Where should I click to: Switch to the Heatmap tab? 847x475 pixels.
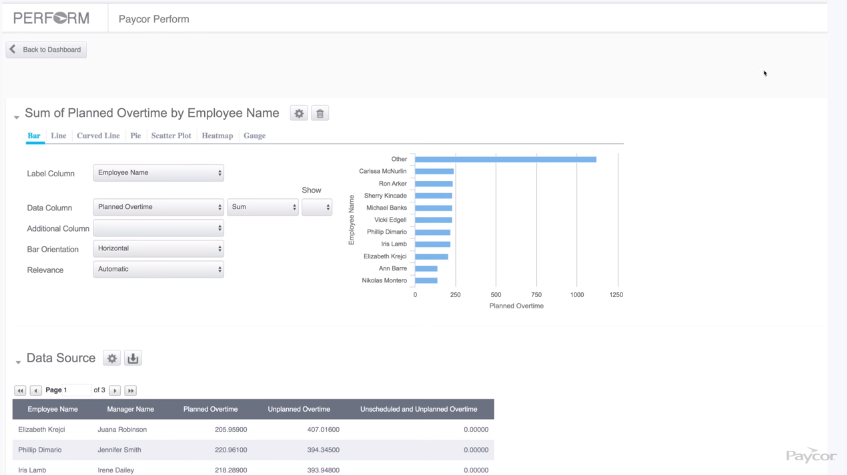pos(217,136)
